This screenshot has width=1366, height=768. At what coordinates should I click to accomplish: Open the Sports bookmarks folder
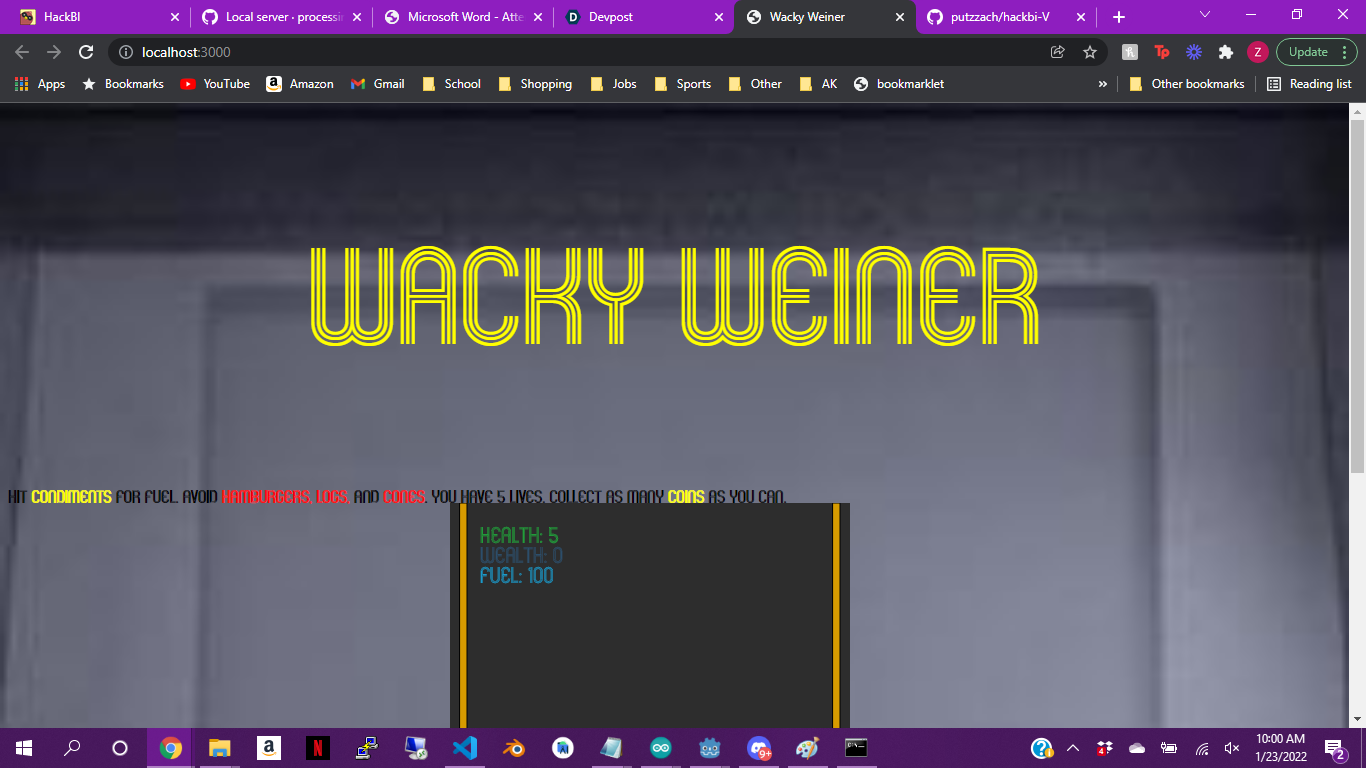tap(683, 84)
